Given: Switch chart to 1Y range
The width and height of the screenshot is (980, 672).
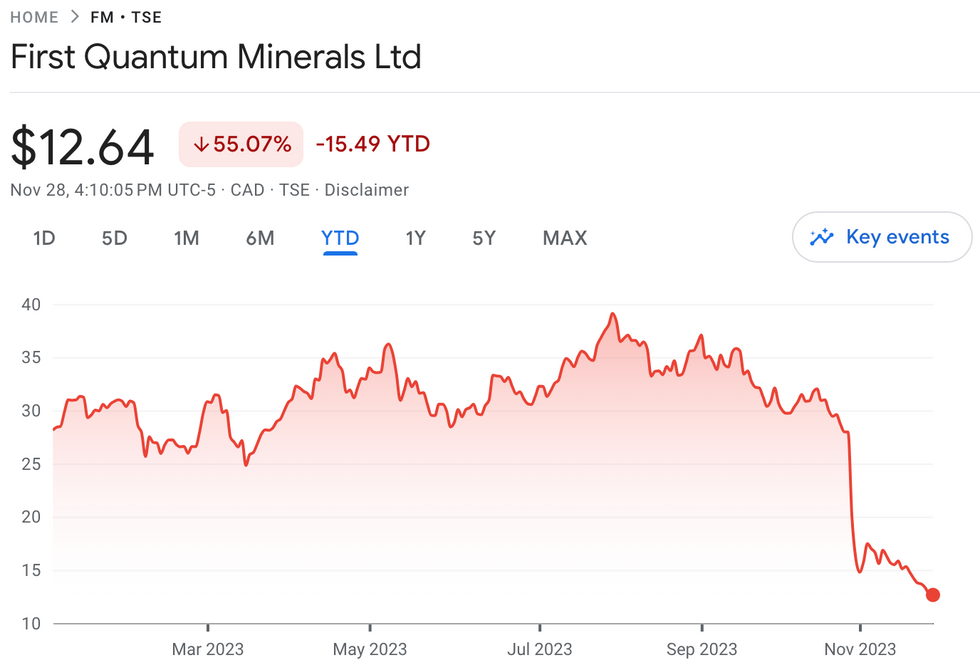Looking at the screenshot, I should (415, 238).
